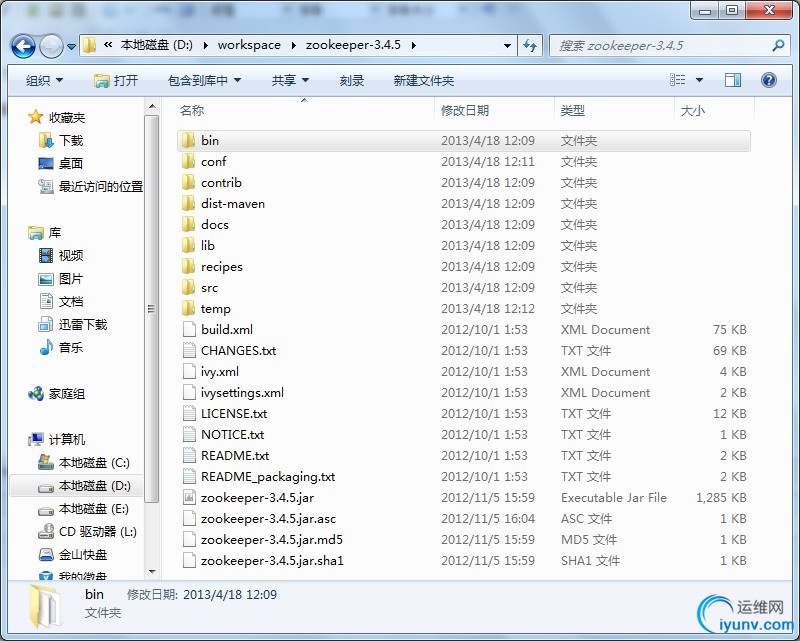The width and height of the screenshot is (800, 641).
Task: Click the search magnifier icon
Action: tap(778, 46)
